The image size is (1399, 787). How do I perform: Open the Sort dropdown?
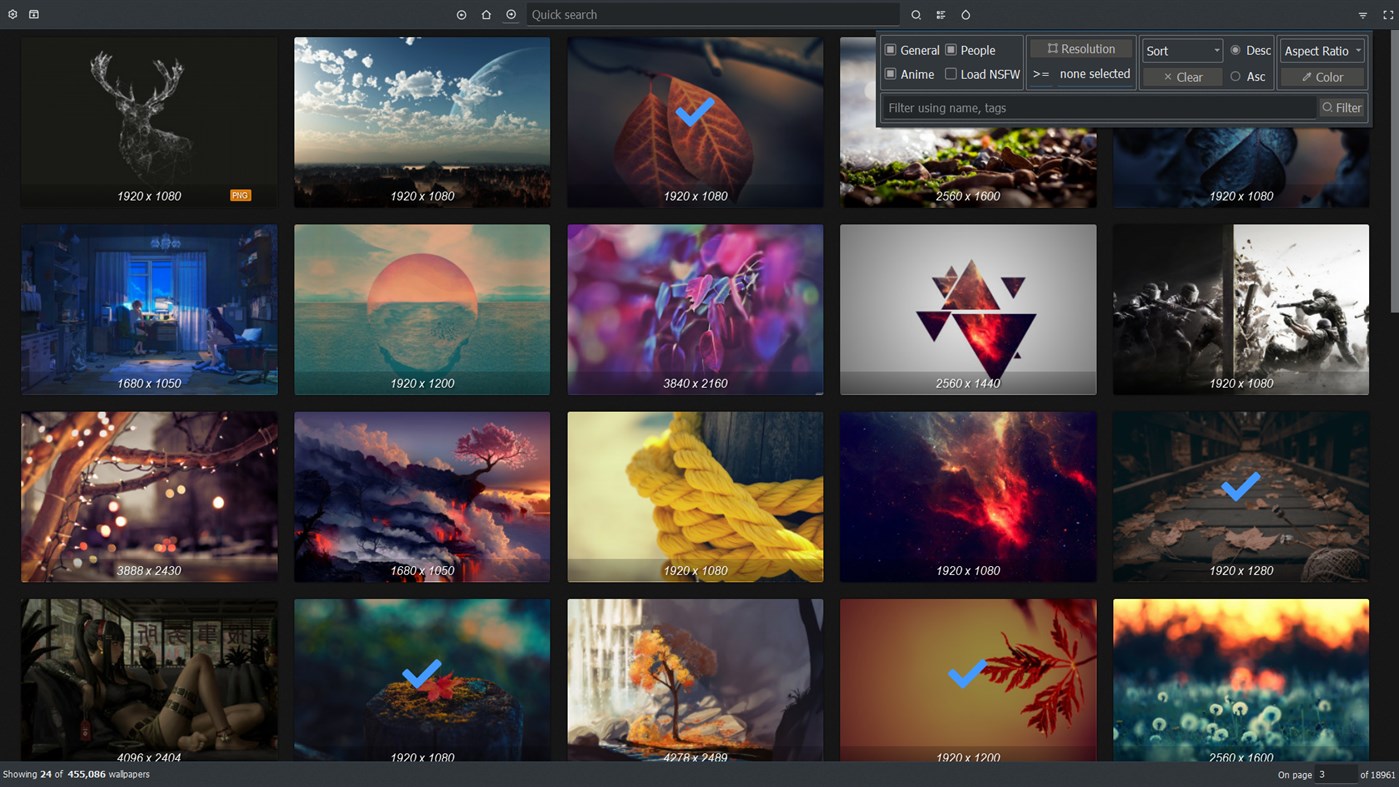(x=1181, y=50)
